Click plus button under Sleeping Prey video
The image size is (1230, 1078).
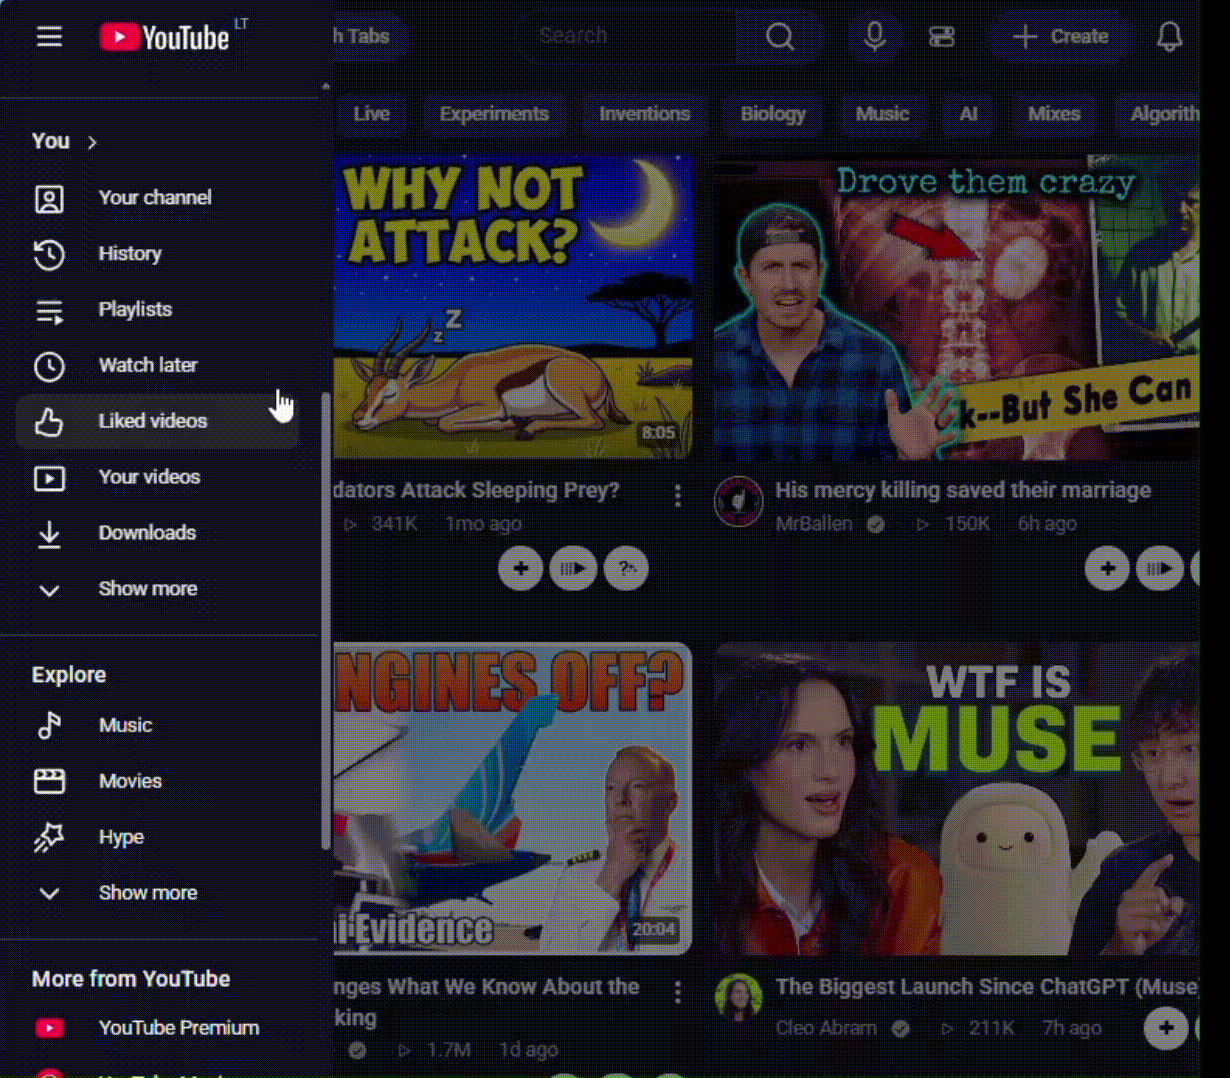(x=521, y=569)
